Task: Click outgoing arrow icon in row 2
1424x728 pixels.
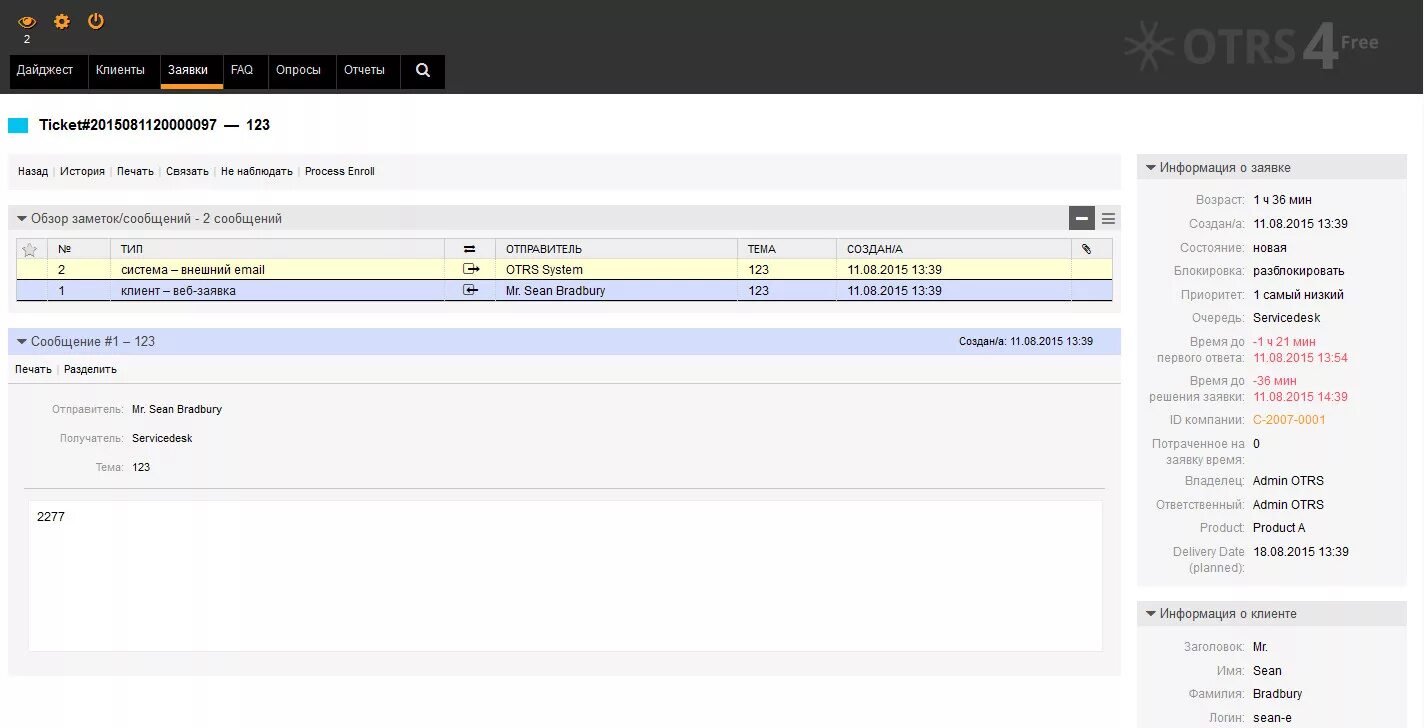Action: coord(471,269)
